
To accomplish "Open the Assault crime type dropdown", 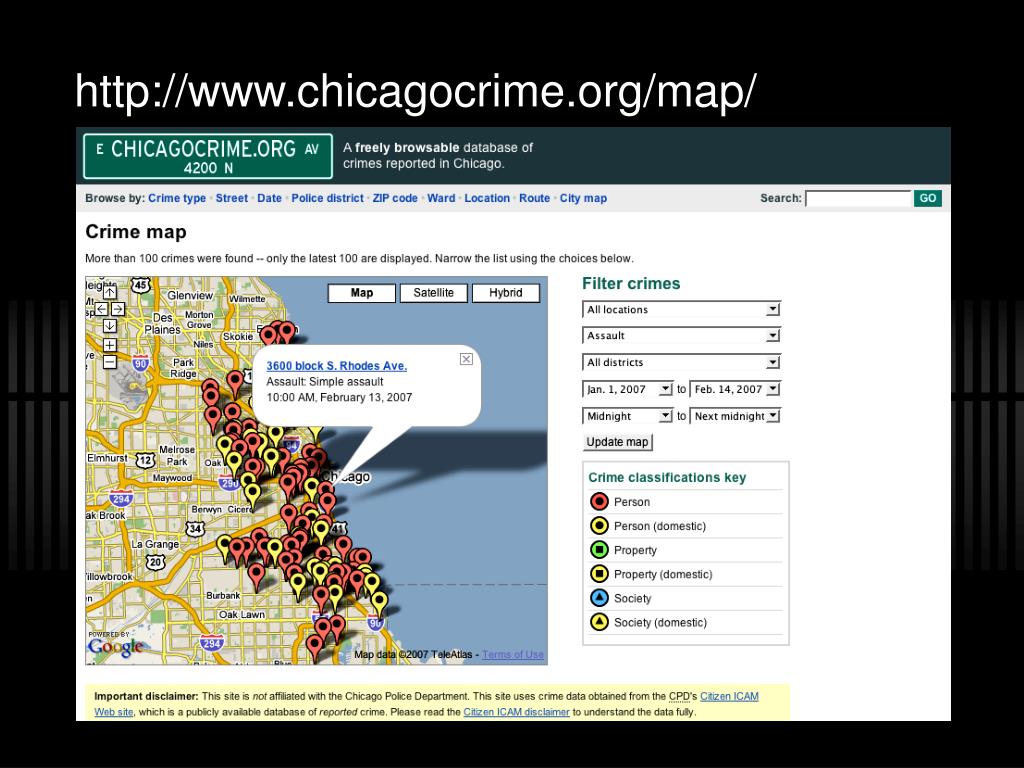I will (681, 336).
